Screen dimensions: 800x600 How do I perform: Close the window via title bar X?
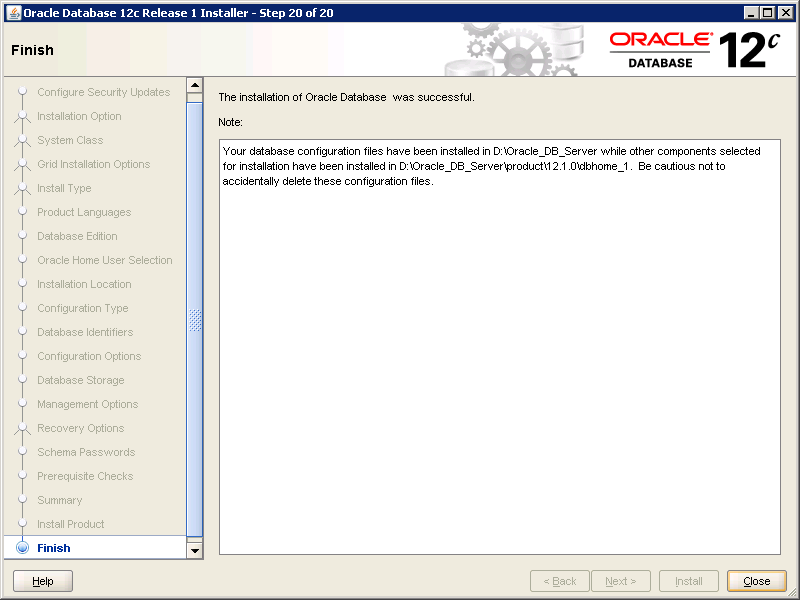[786, 13]
